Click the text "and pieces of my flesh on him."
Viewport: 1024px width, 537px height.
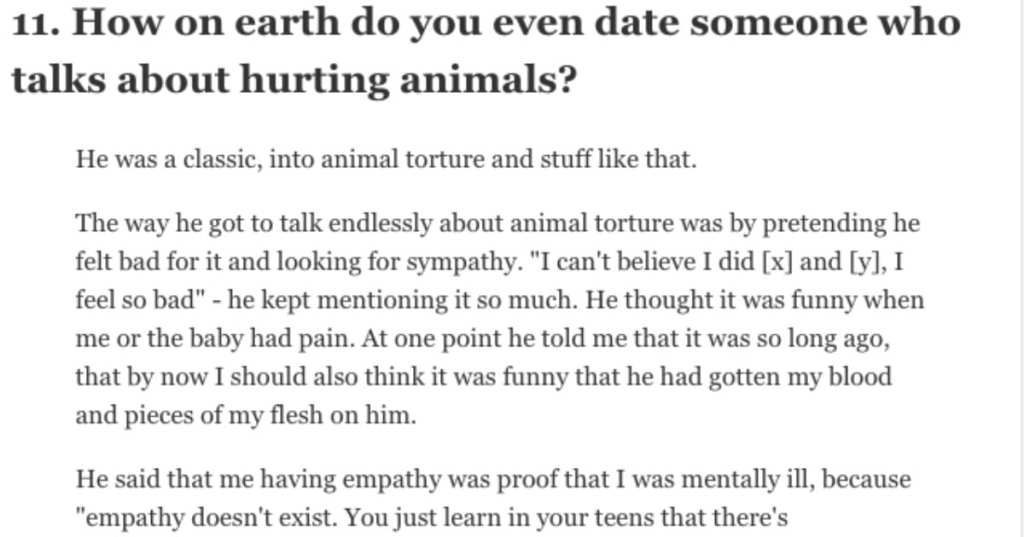(246, 415)
